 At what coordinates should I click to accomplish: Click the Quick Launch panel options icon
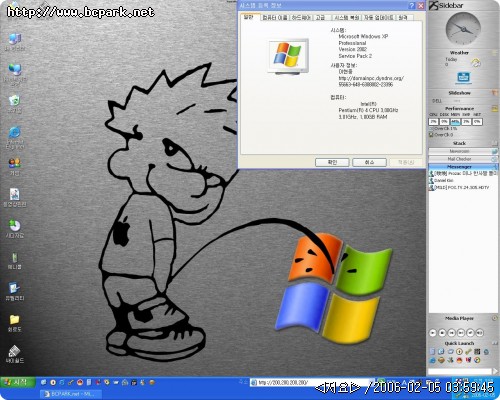click(x=495, y=343)
